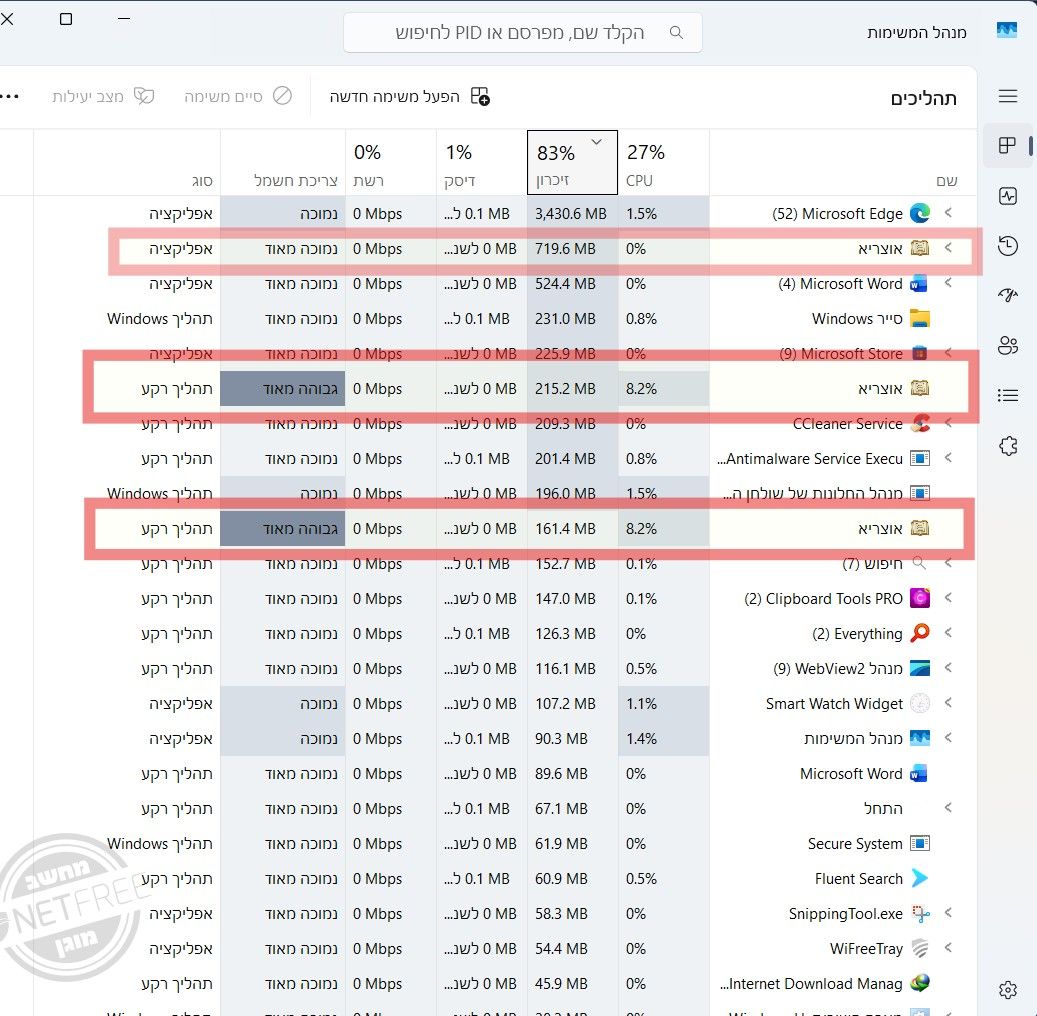Open the hamburger navigation menu

(x=1008, y=97)
